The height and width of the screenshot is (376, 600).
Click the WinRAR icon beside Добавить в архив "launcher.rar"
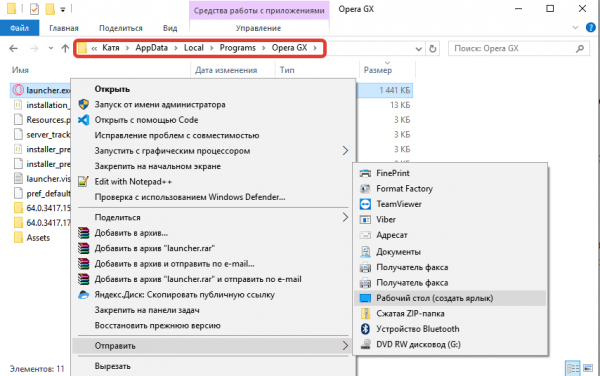[83, 248]
